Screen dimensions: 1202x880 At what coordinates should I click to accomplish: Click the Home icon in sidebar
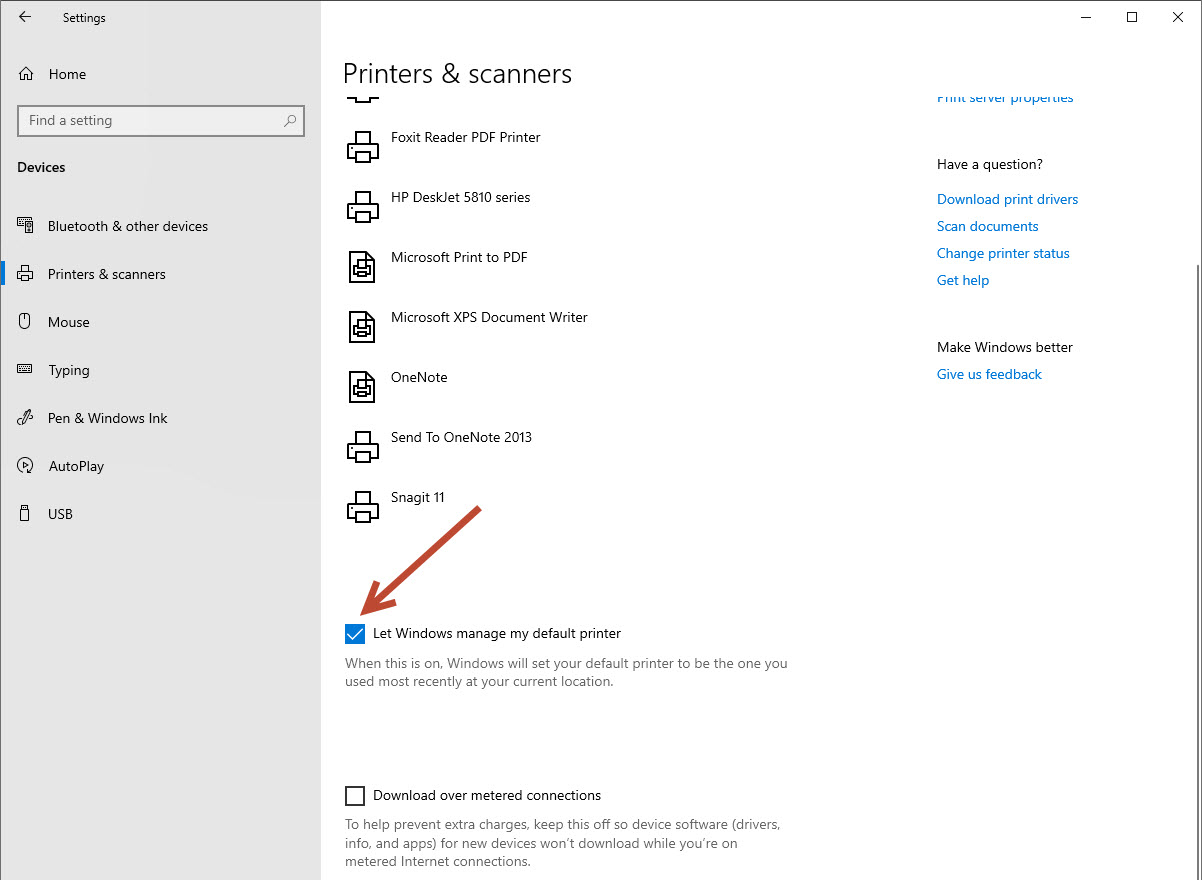pyautogui.click(x=26, y=74)
